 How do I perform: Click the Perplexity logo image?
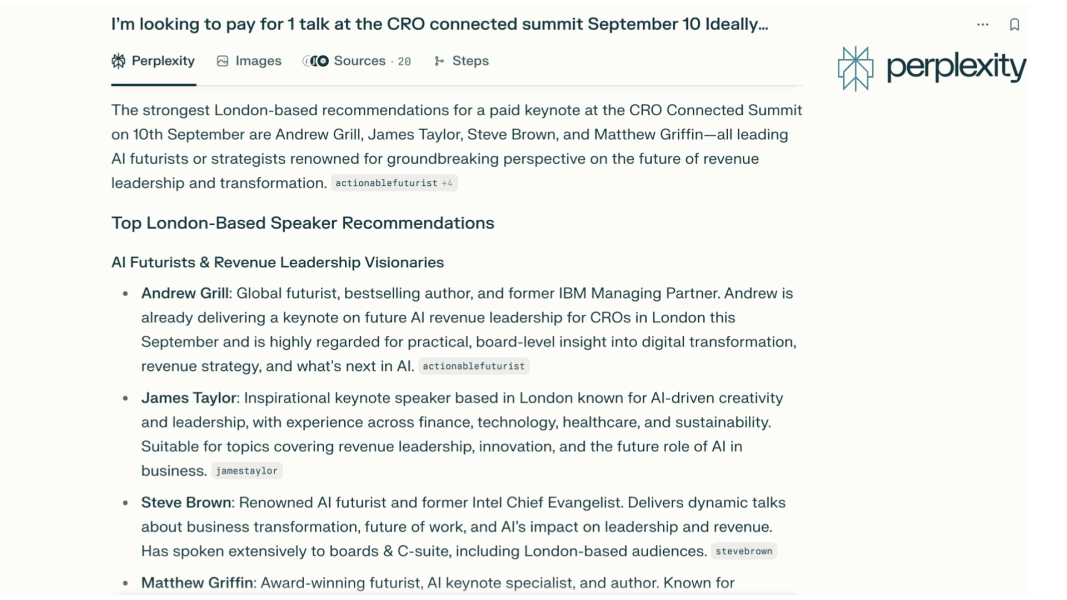[x=932, y=67]
